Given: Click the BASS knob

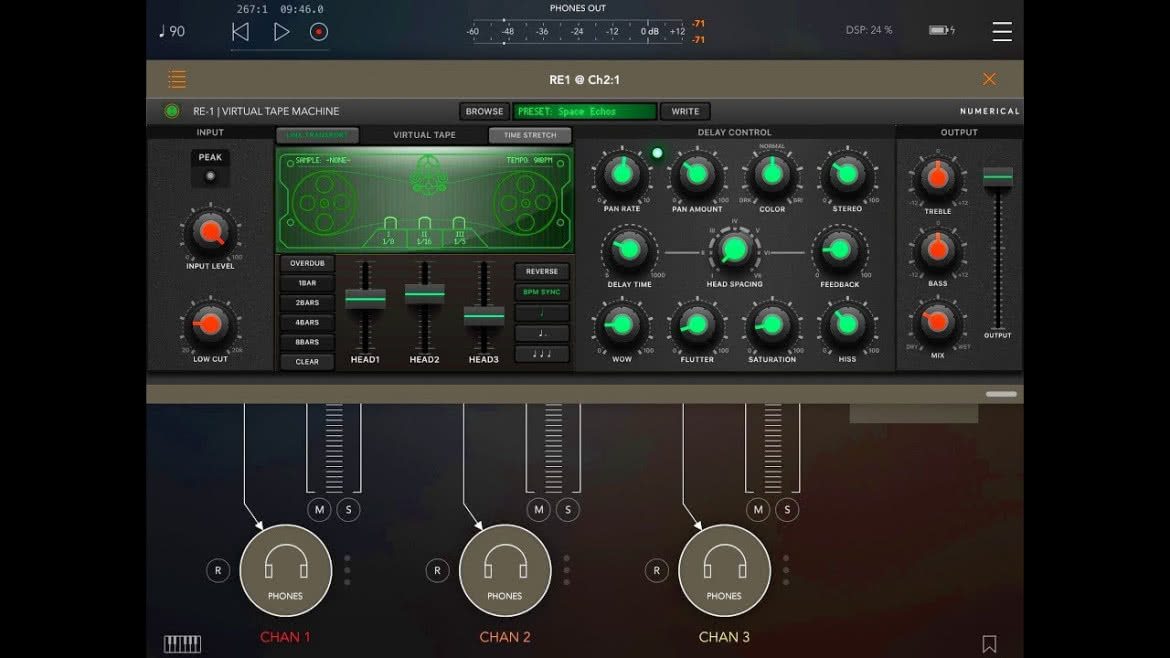Looking at the screenshot, I should 938,250.
